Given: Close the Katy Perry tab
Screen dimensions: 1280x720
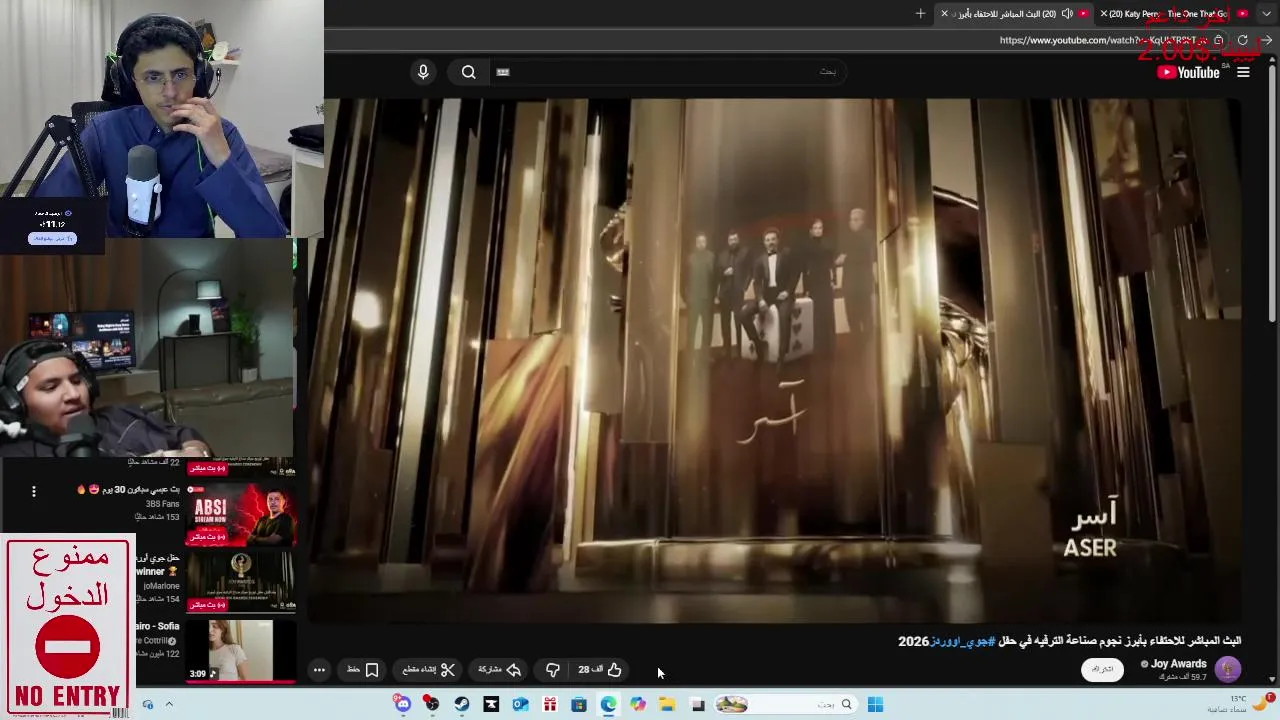Looking at the screenshot, I should [1103, 14].
